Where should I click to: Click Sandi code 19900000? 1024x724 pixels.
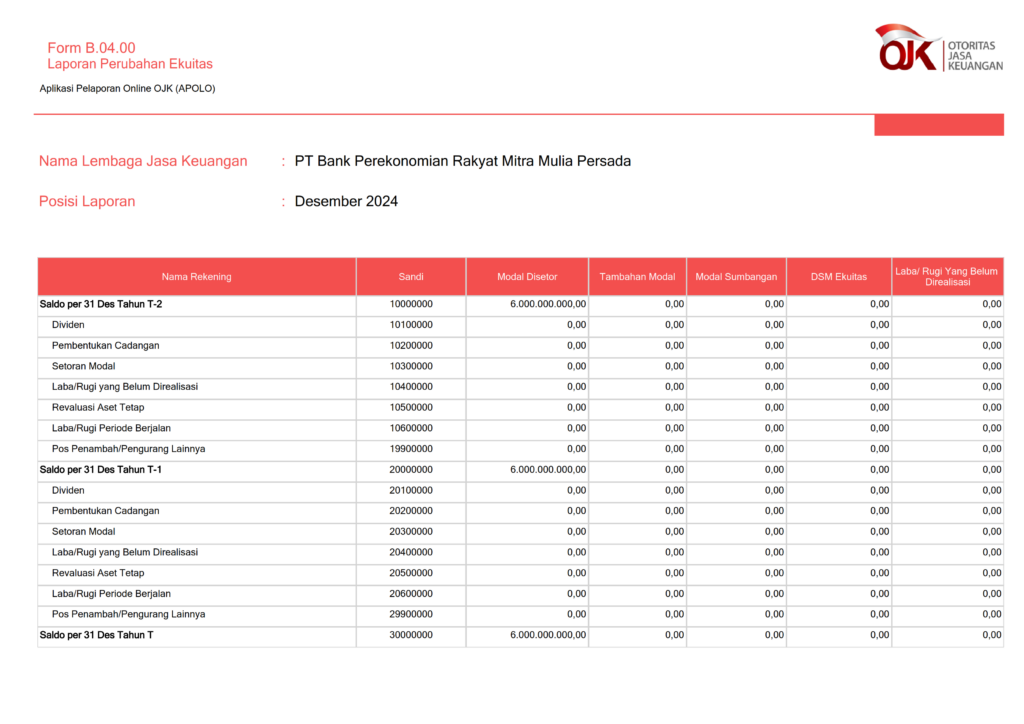point(411,449)
